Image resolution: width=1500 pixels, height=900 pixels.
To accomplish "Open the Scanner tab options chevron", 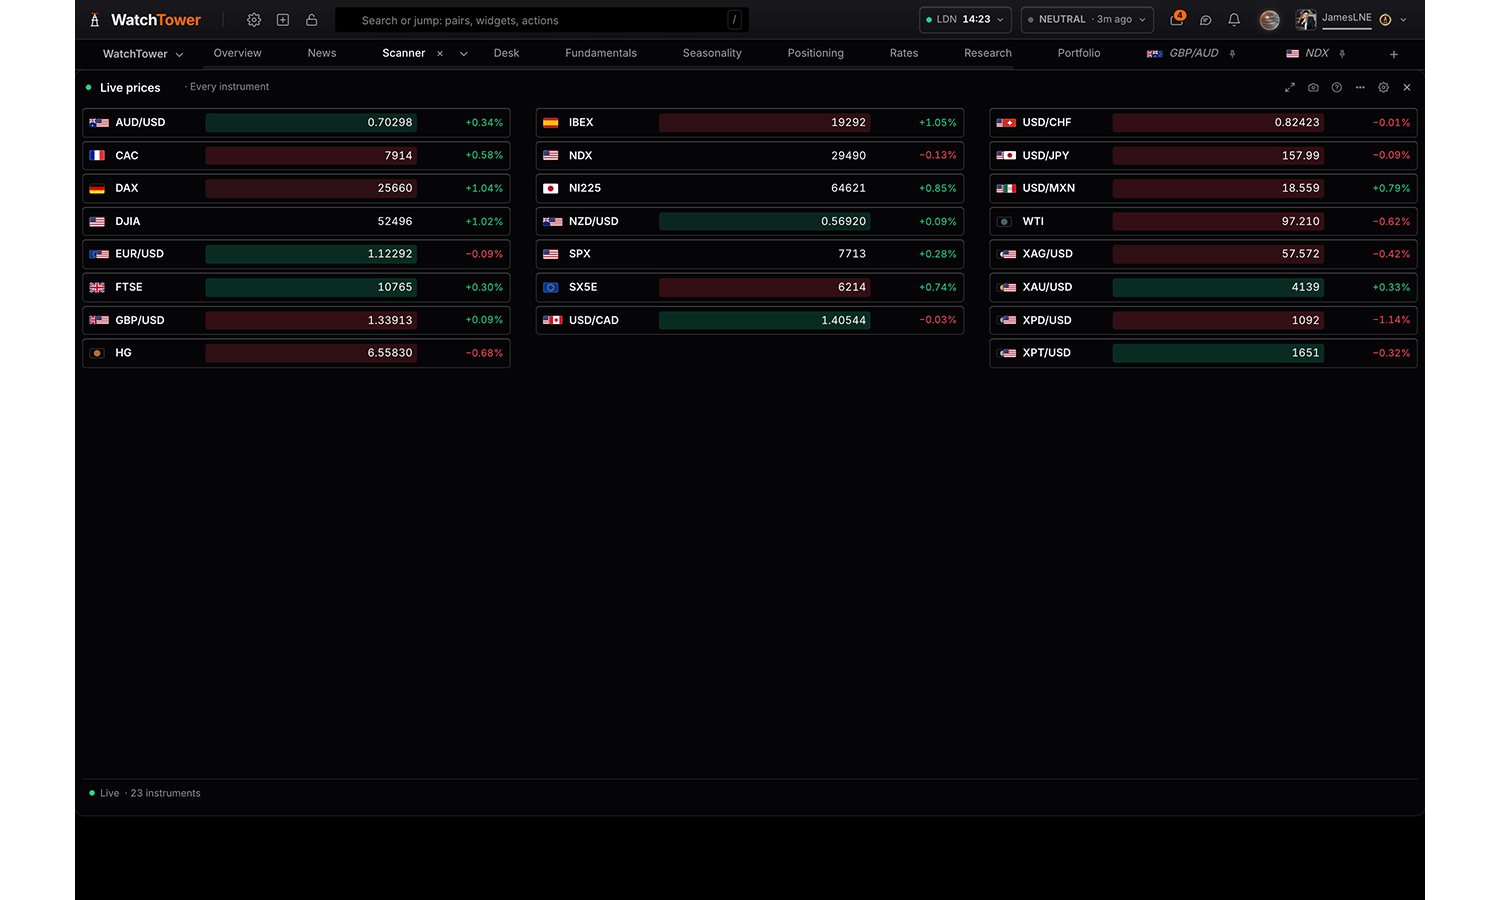I will coord(464,54).
